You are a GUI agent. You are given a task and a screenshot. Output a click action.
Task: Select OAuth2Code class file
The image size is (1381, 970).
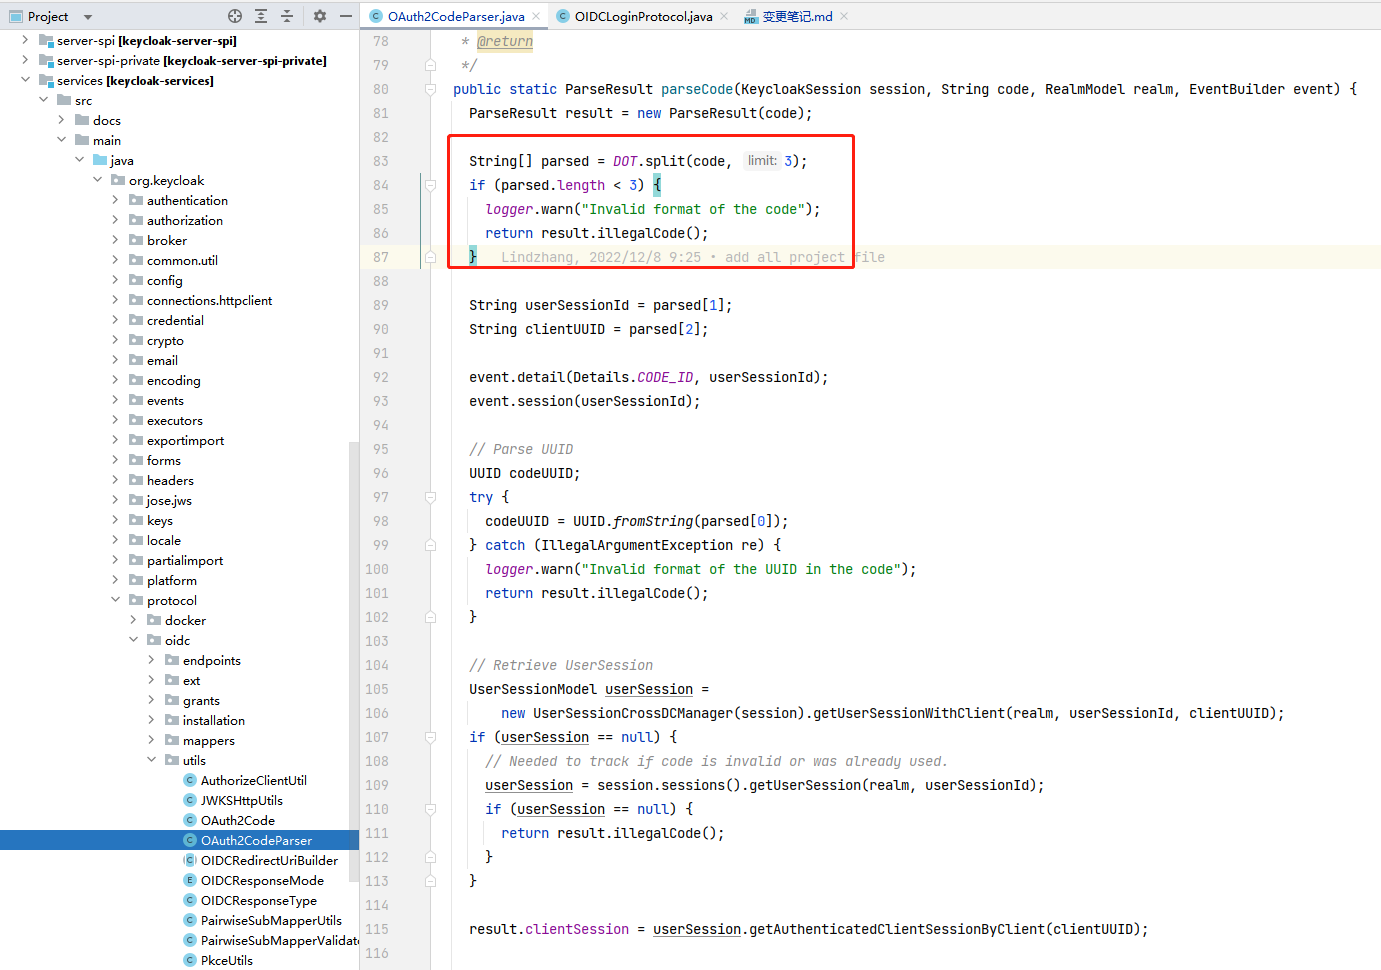237,820
